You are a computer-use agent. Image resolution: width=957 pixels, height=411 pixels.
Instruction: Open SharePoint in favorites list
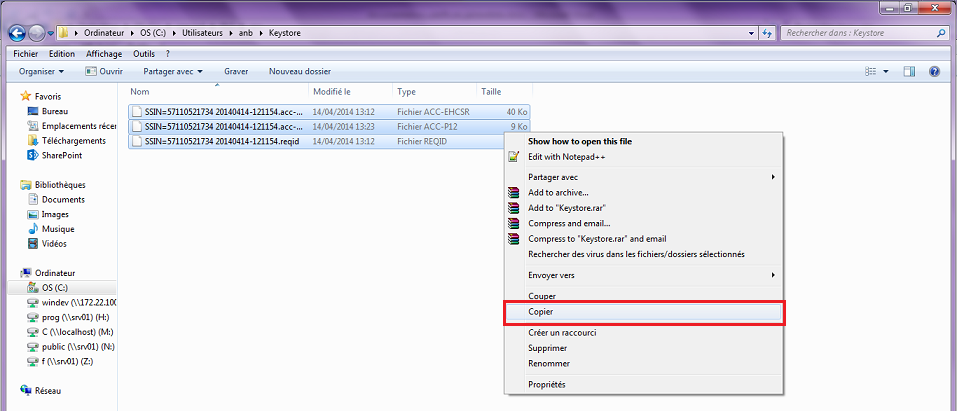54,155
